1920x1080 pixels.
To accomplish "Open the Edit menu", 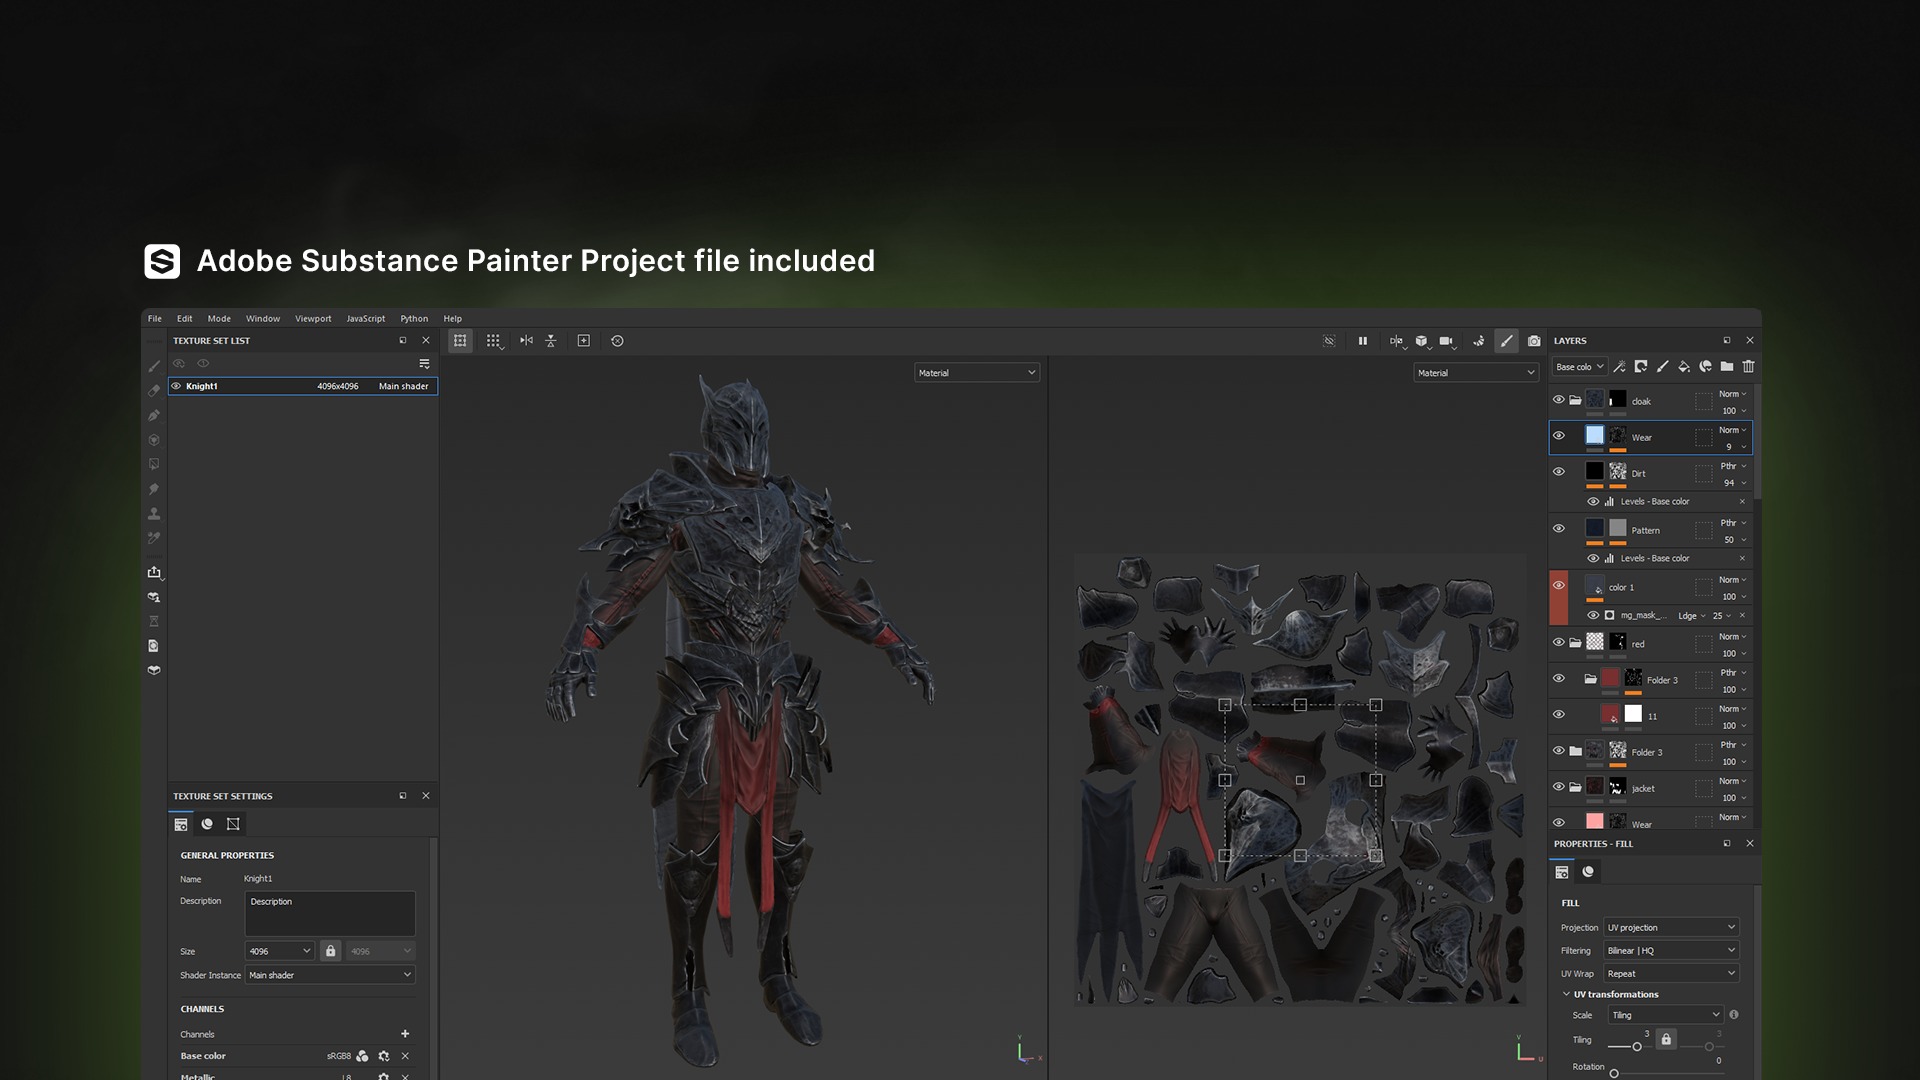I will click(x=185, y=319).
